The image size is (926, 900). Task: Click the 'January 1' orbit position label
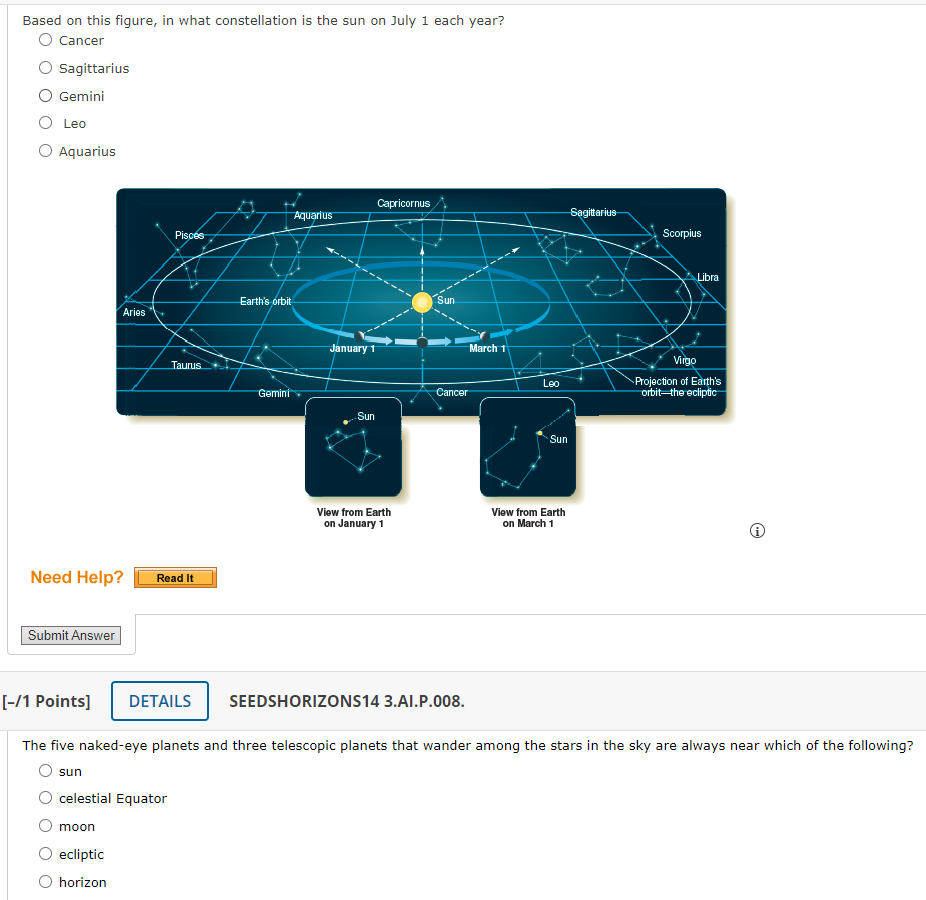(352, 348)
